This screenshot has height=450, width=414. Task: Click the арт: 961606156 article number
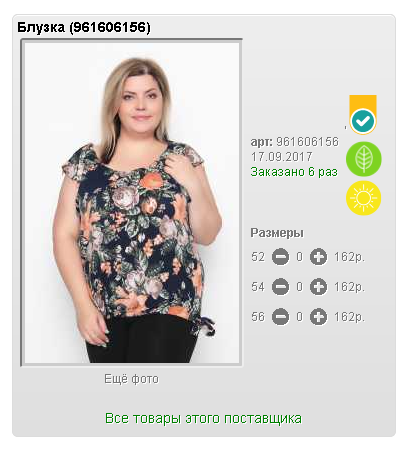point(294,142)
